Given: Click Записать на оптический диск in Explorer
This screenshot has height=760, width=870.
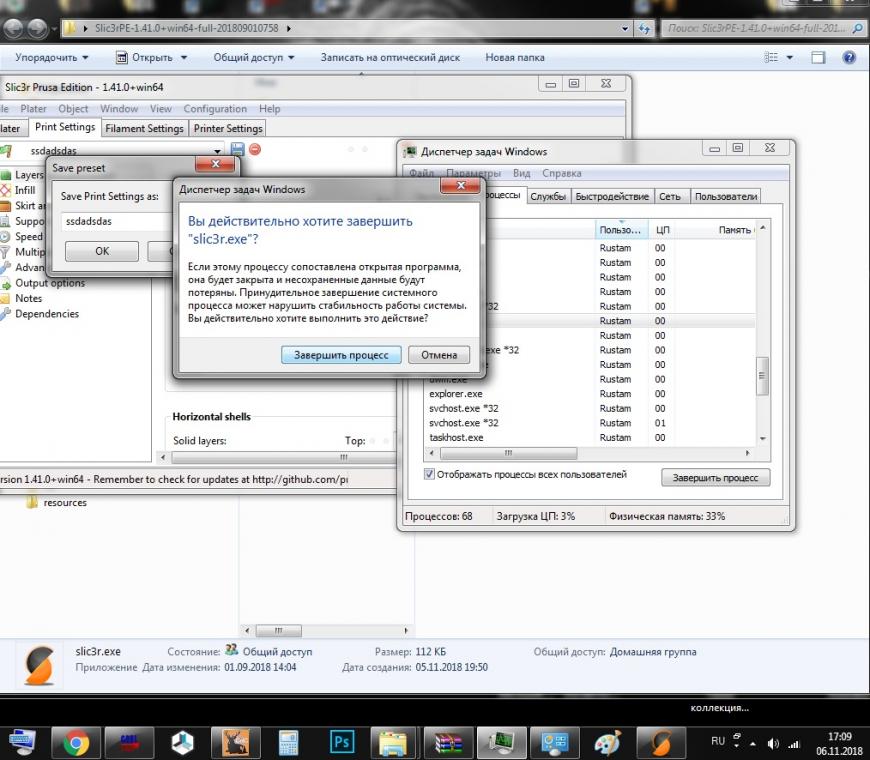Looking at the screenshot, I should coord(390,57).
